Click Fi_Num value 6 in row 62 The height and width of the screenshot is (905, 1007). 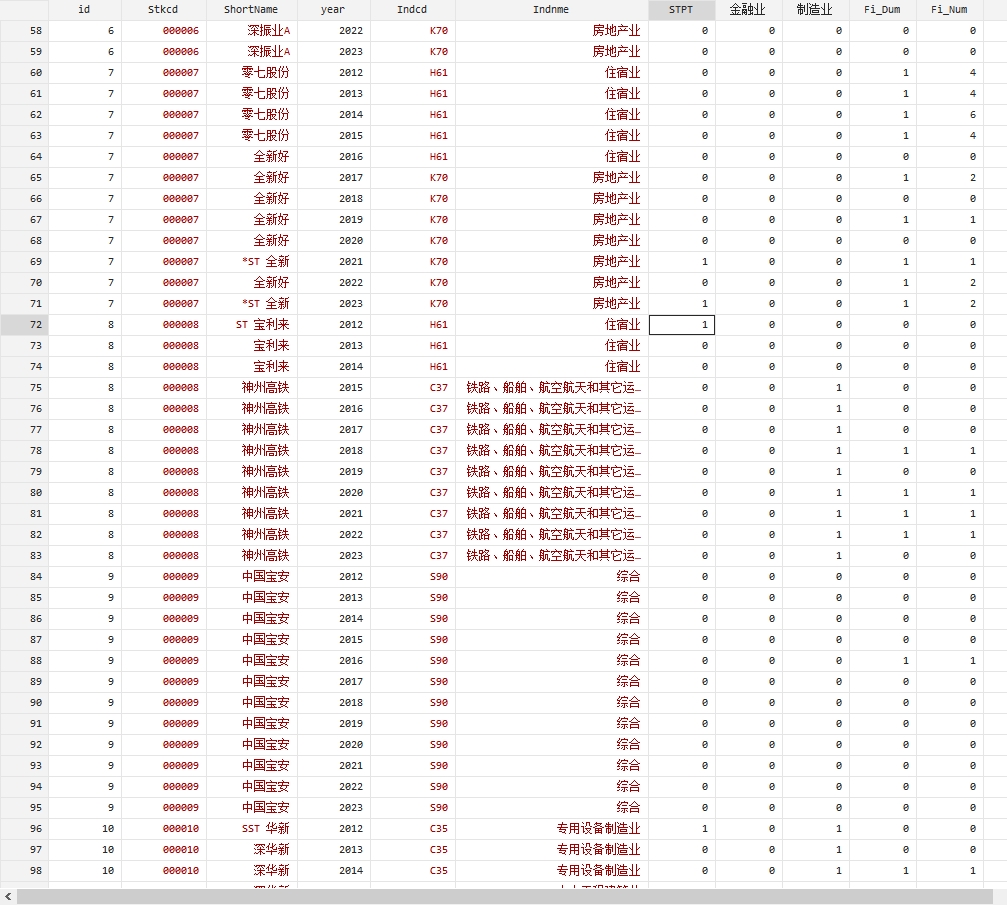pos(973,115)
